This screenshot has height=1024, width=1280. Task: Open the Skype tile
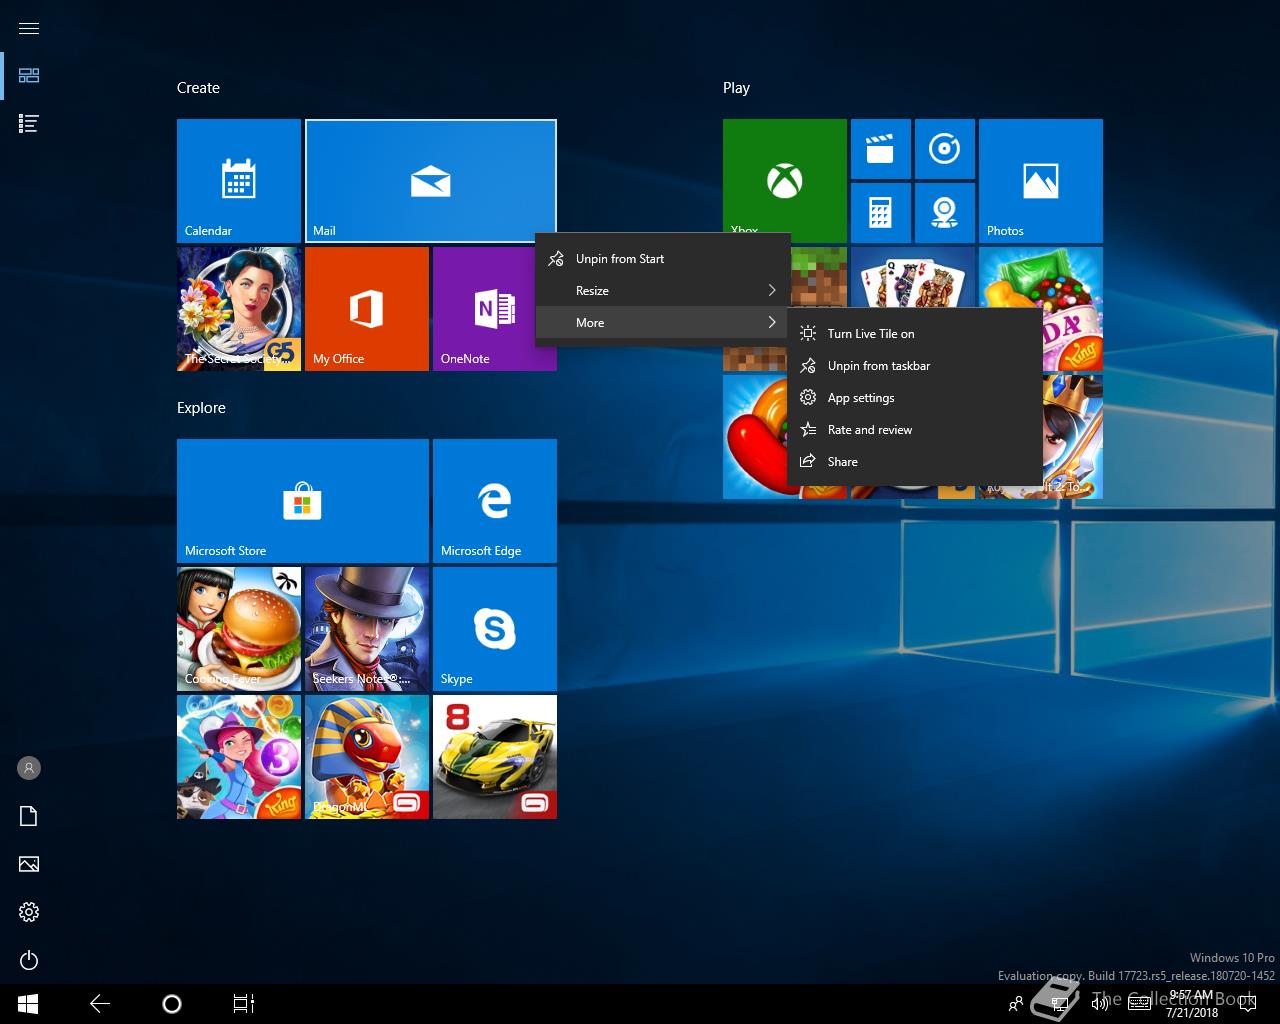coord(495,629)
